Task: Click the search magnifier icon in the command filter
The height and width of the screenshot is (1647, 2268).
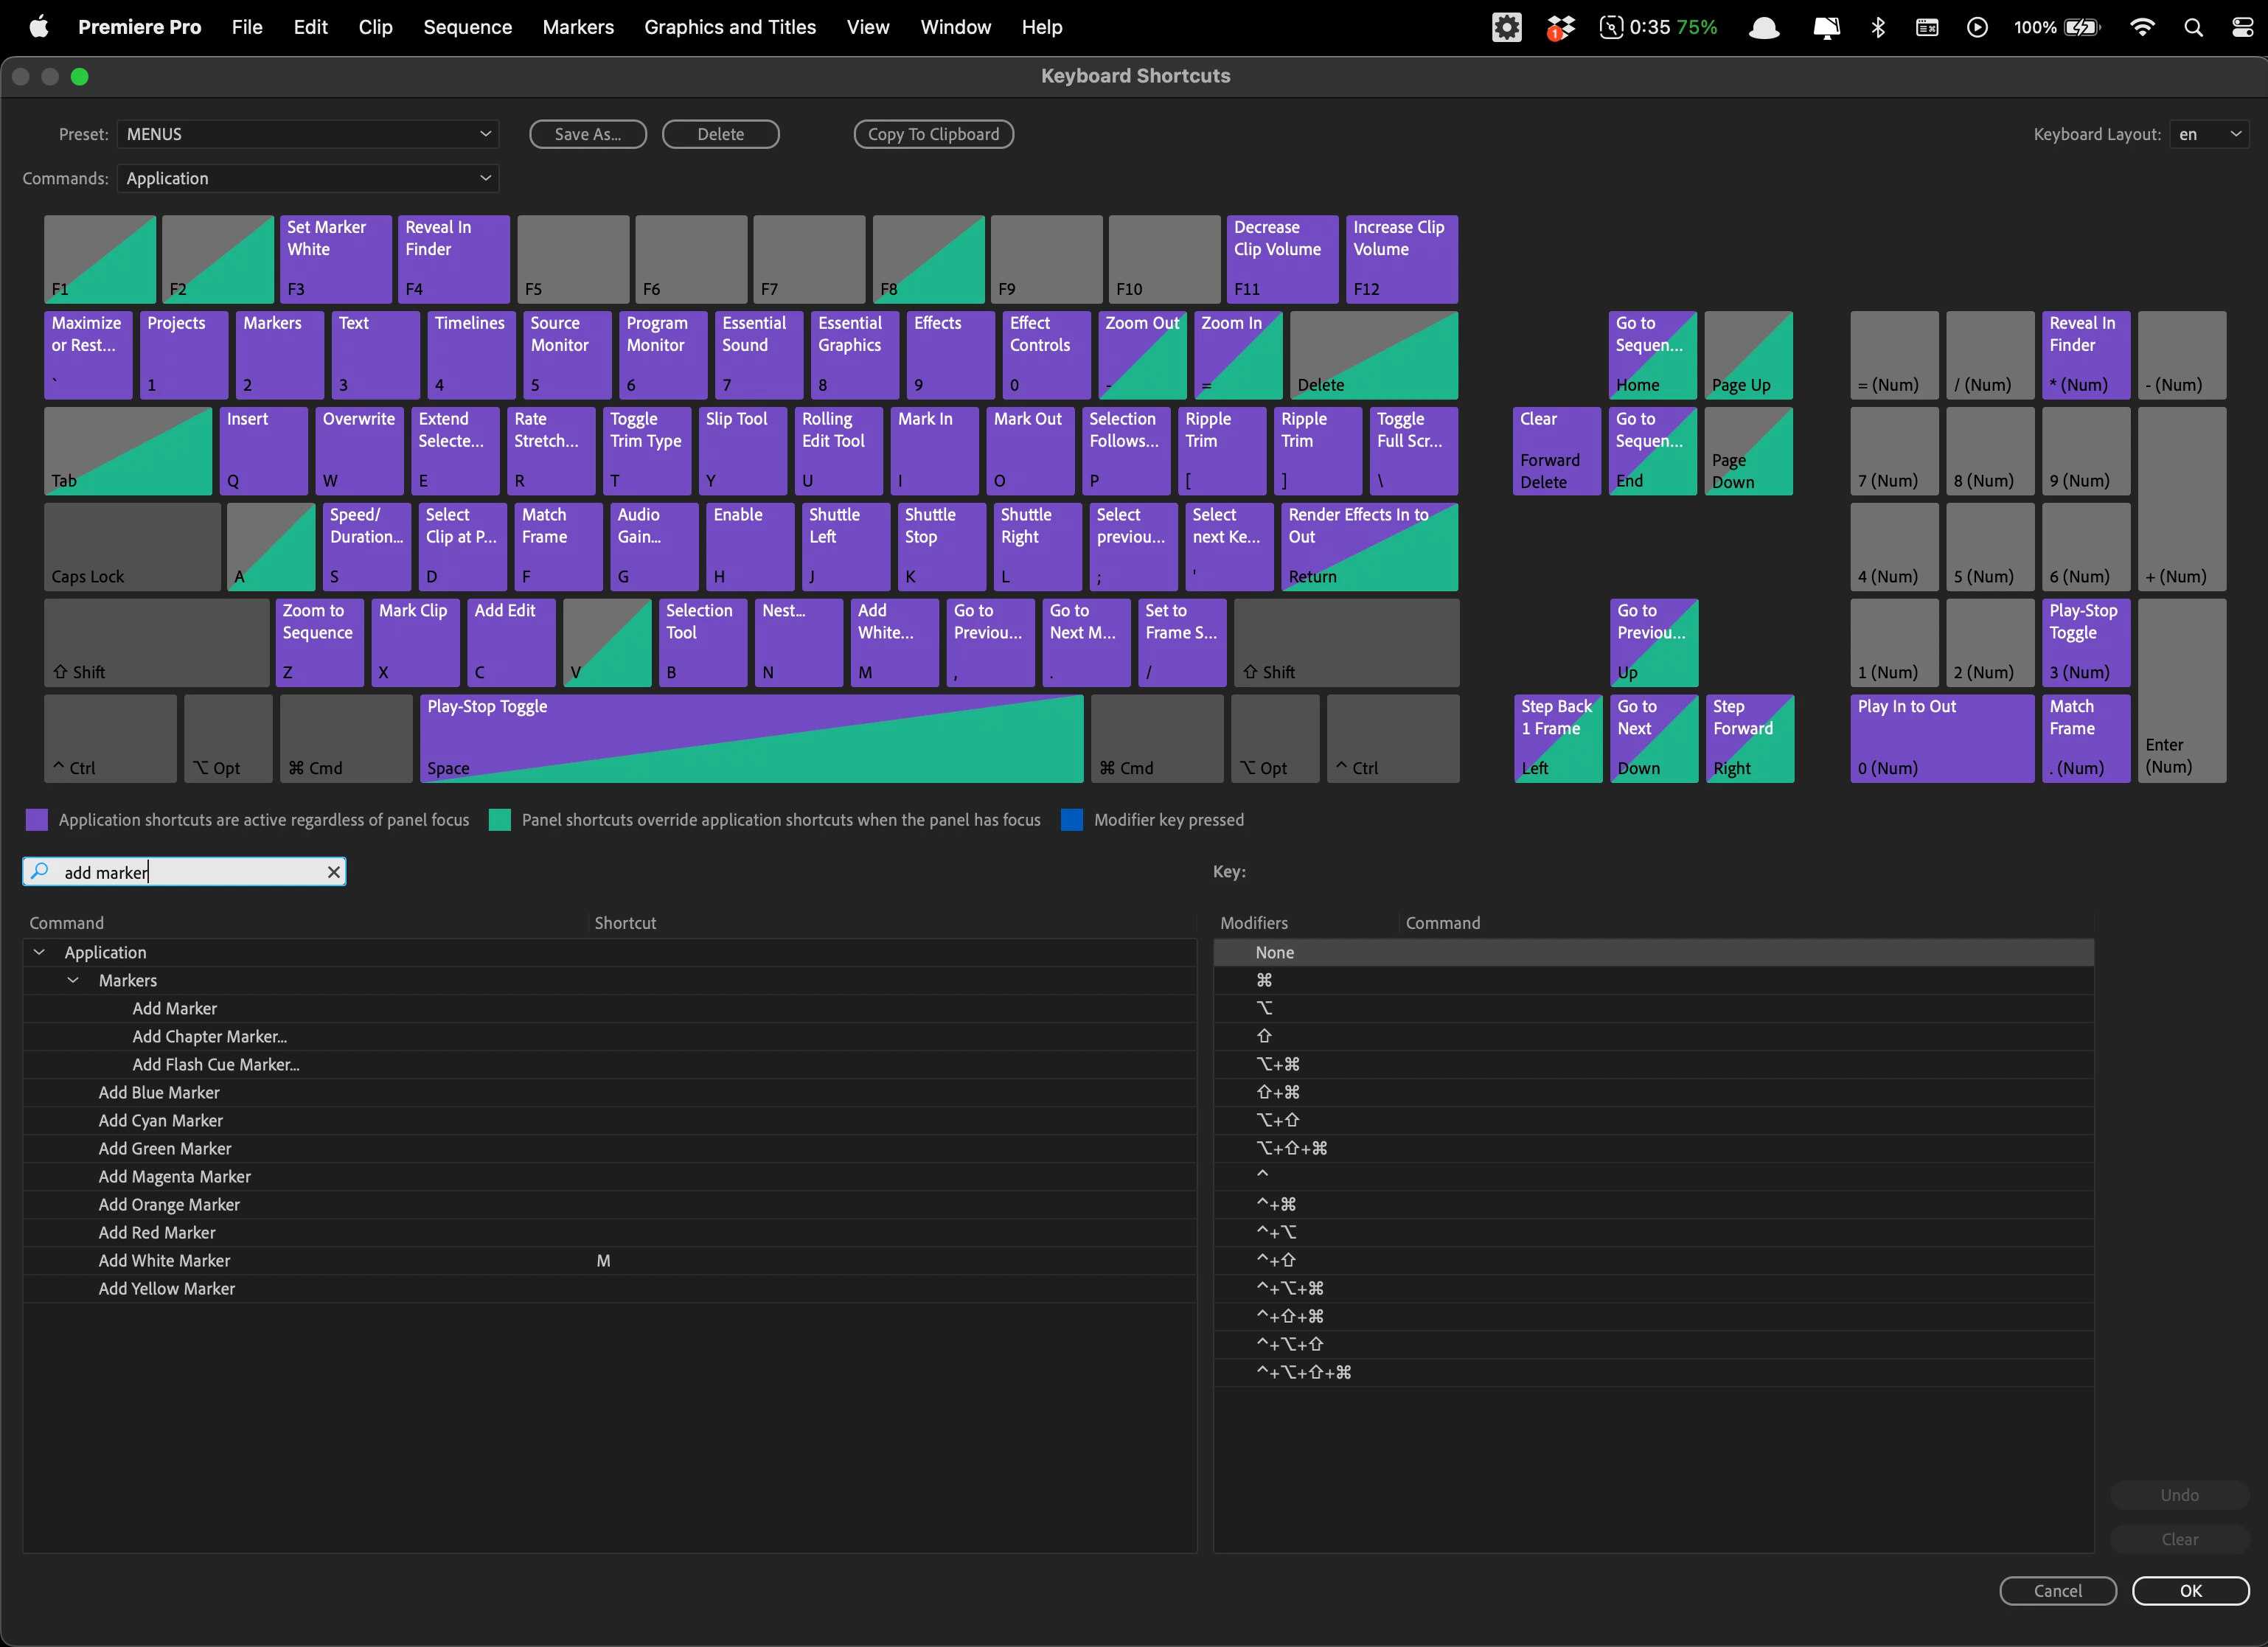Action: tap(40, 871)
